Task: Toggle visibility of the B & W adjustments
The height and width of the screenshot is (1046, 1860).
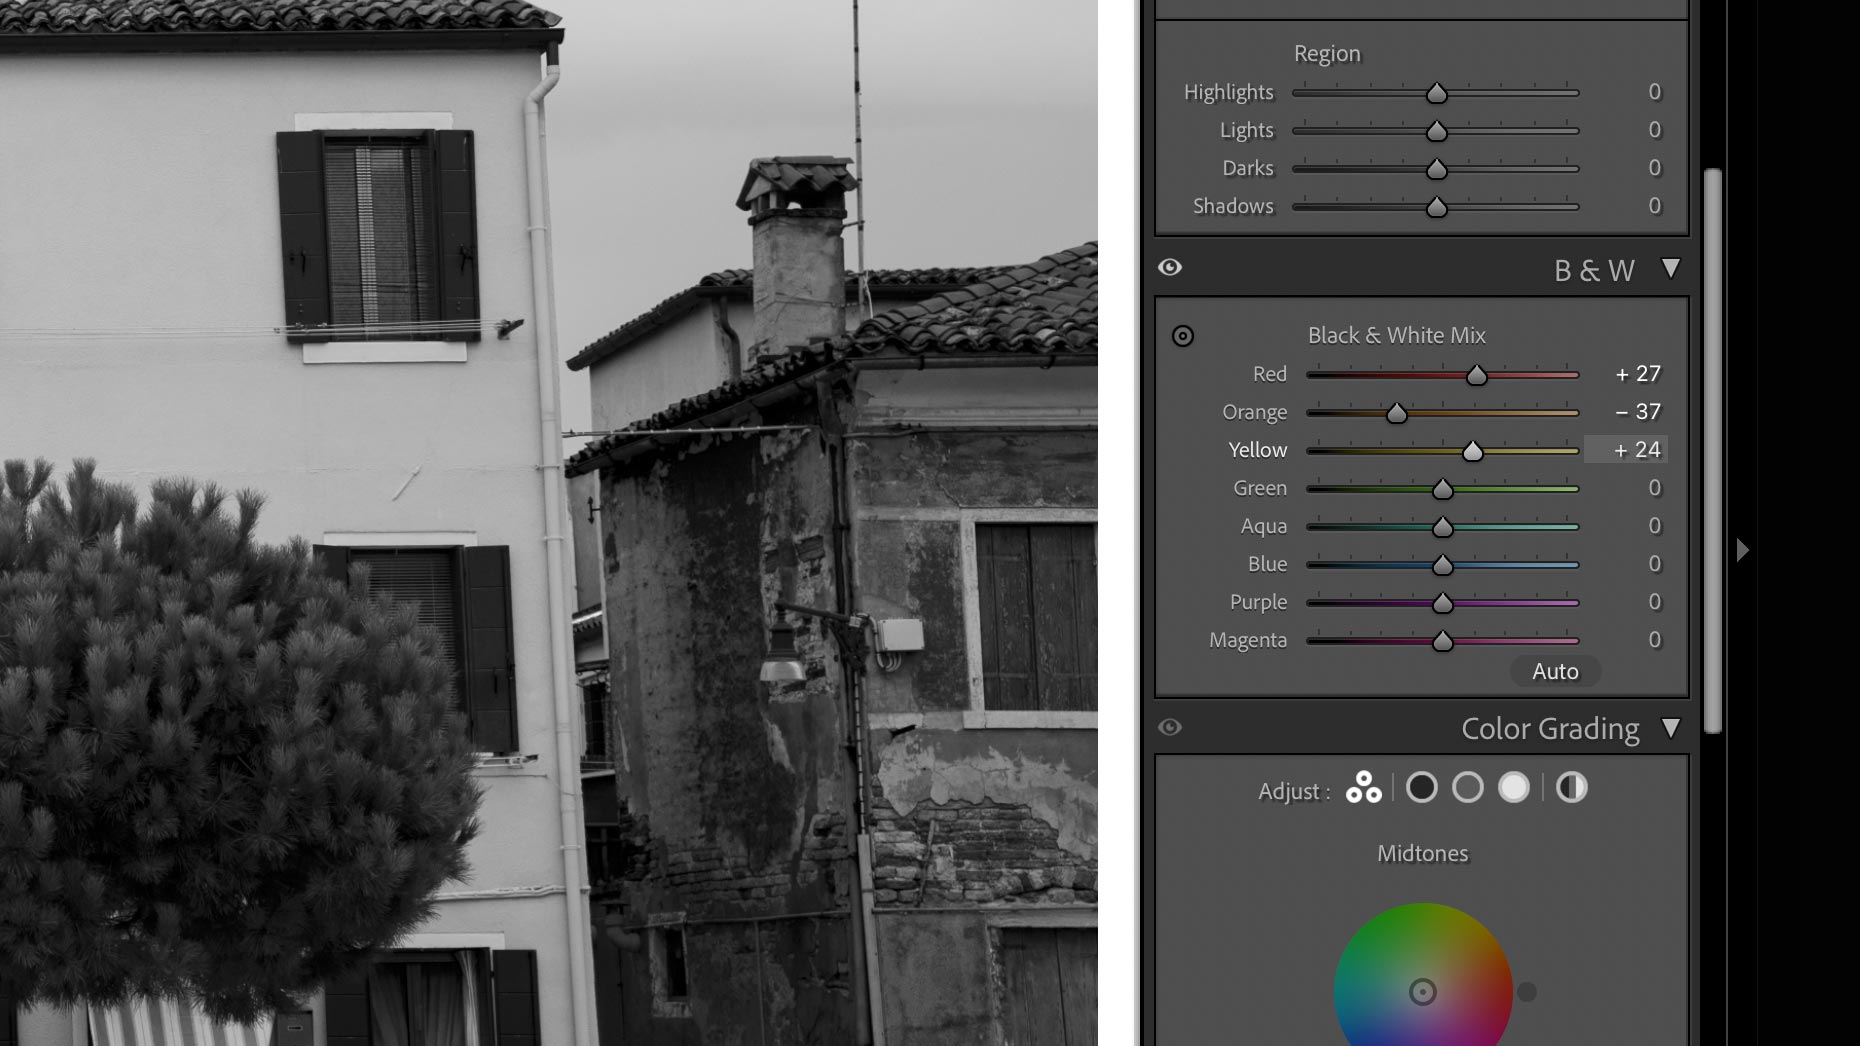Action: tap(1171, 267)
